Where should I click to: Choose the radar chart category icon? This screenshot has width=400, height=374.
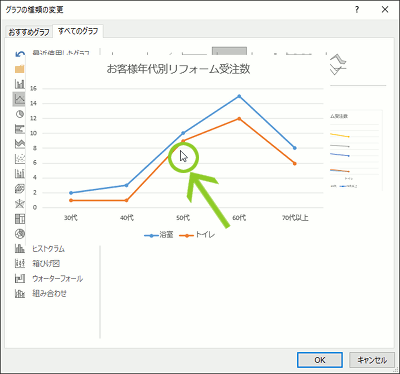coord(20,203)
